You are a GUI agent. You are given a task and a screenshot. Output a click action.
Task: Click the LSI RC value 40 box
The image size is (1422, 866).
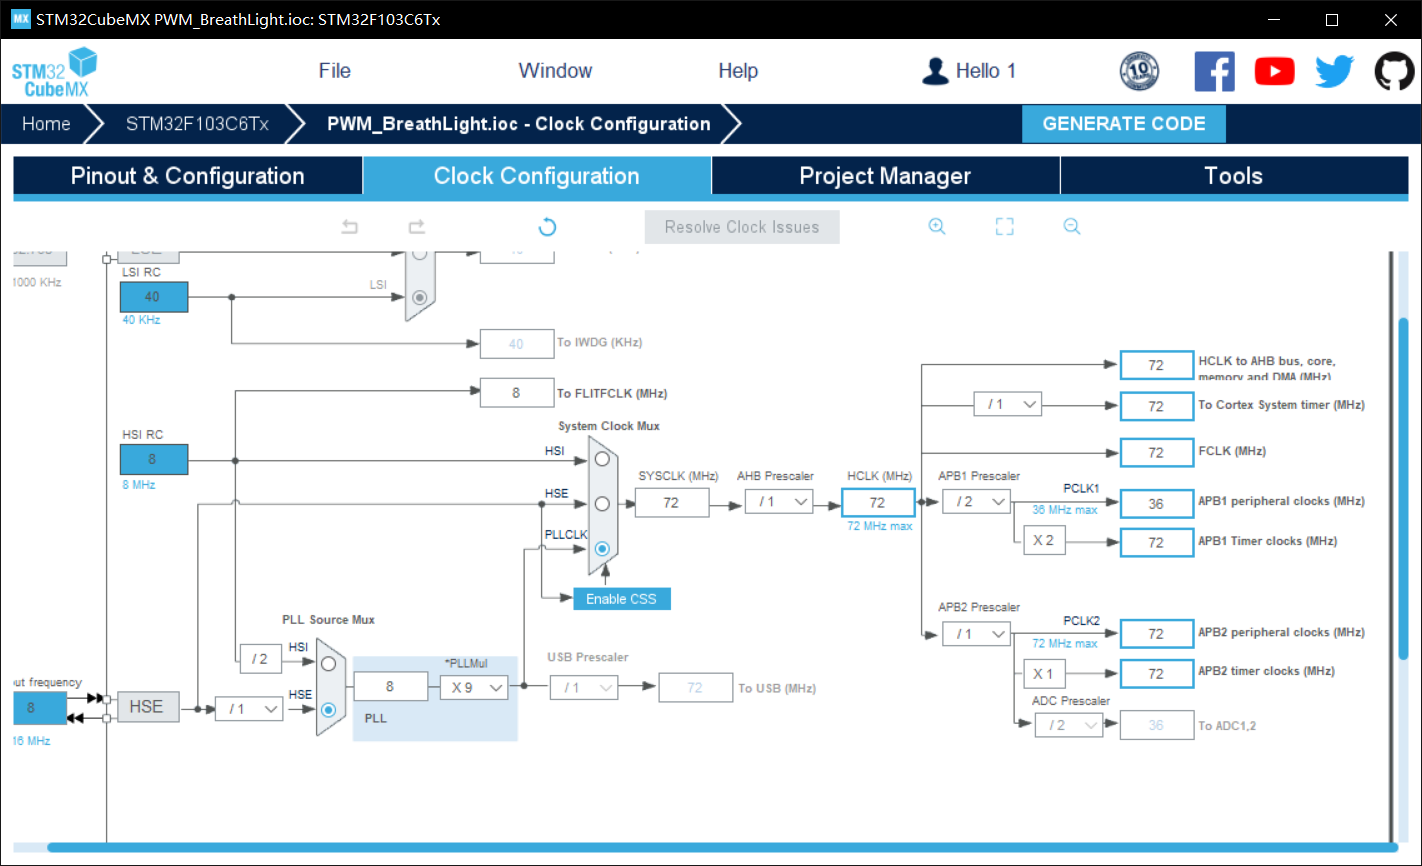[153, 297]
